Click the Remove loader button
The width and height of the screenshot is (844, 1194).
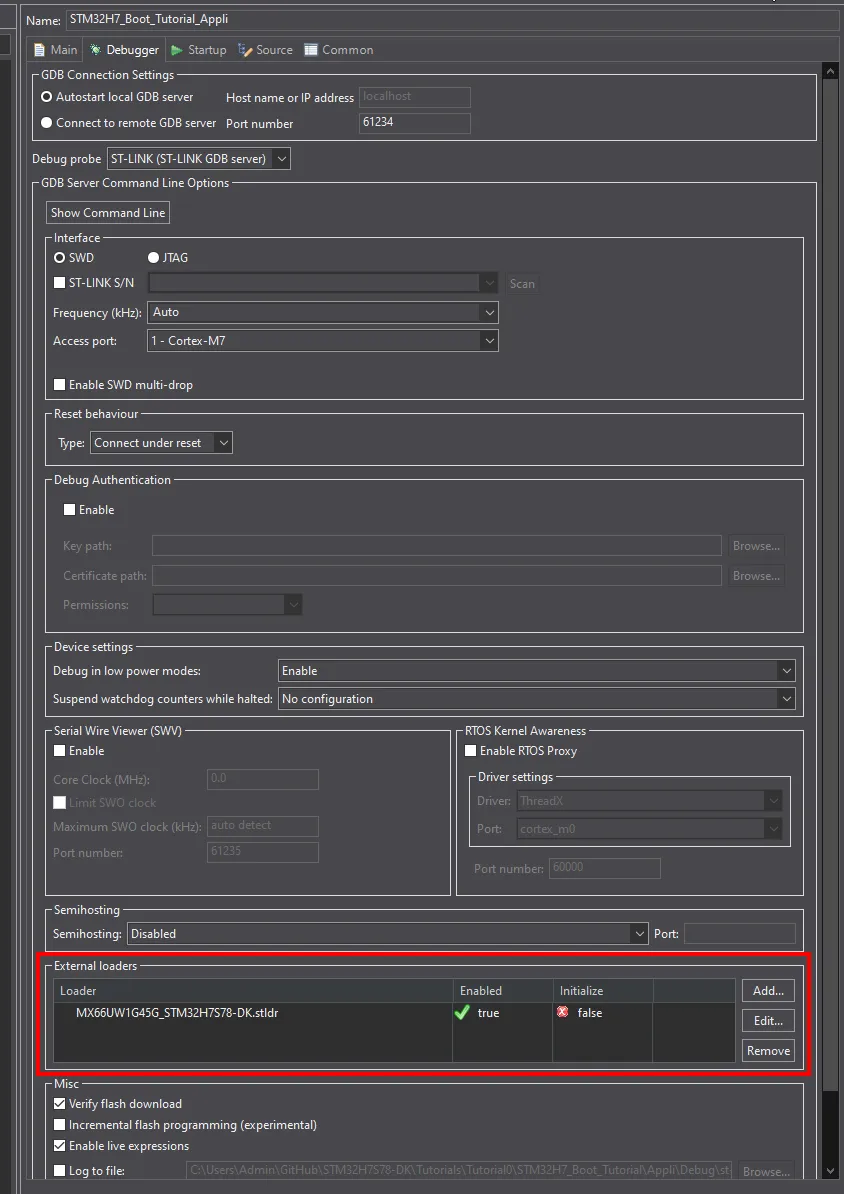[769, 1051]
